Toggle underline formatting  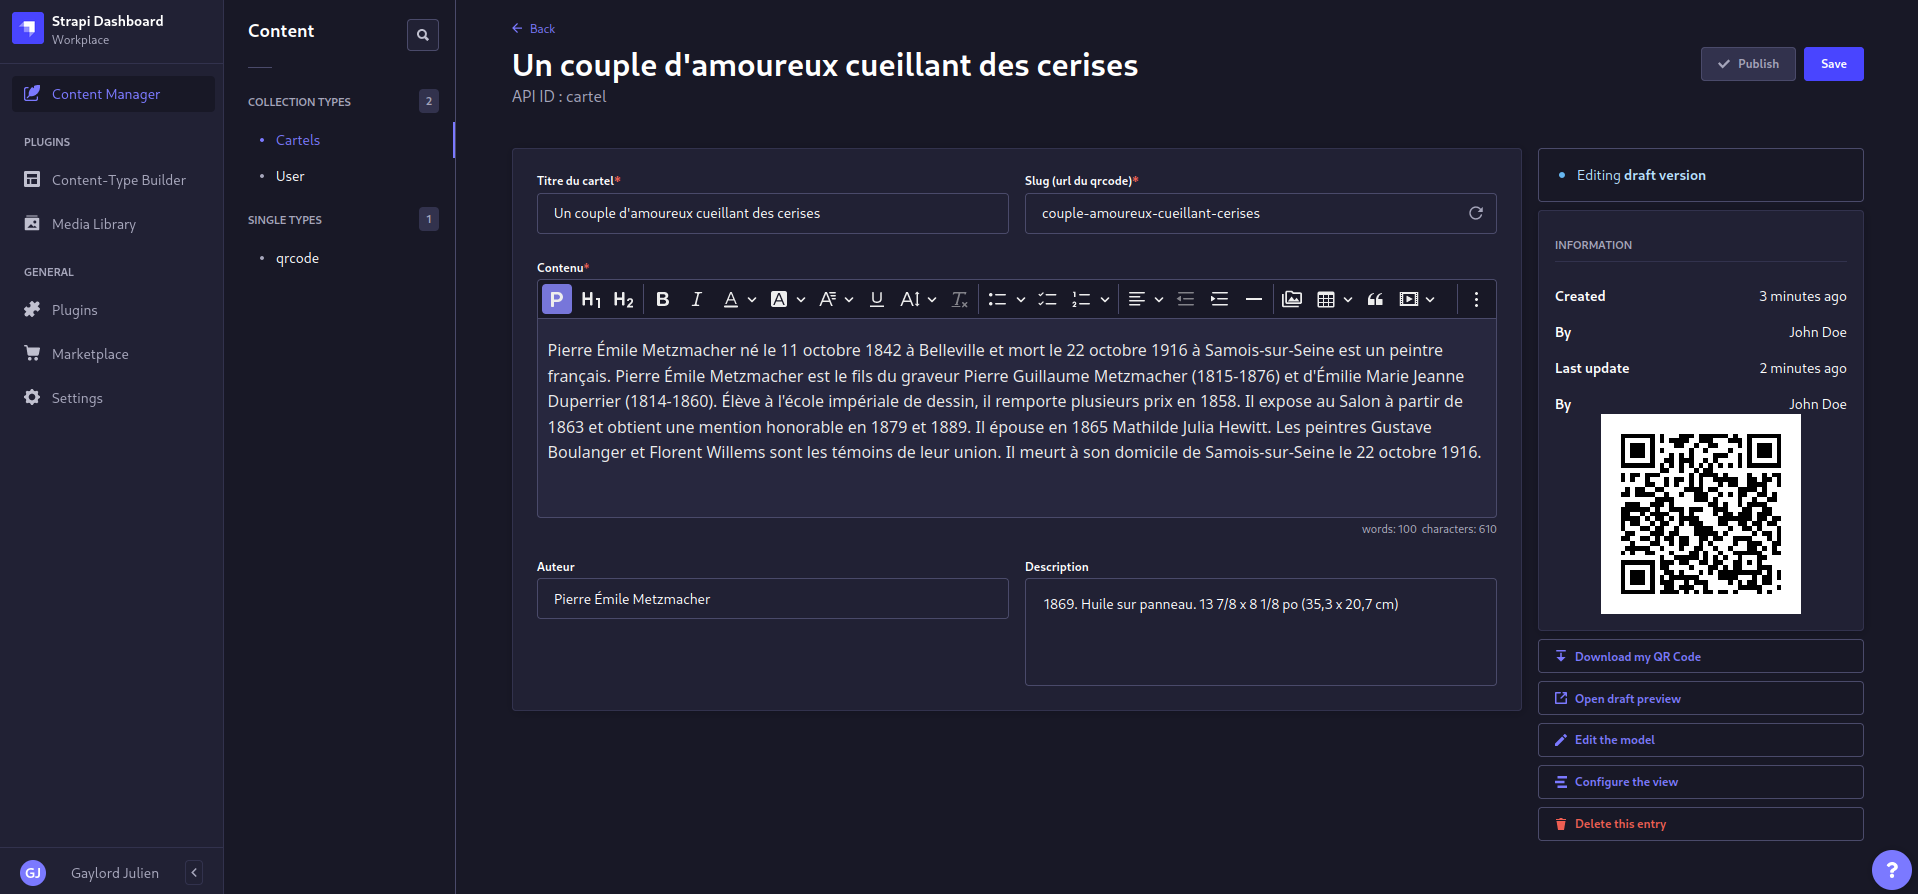click(x=877, y=299)
